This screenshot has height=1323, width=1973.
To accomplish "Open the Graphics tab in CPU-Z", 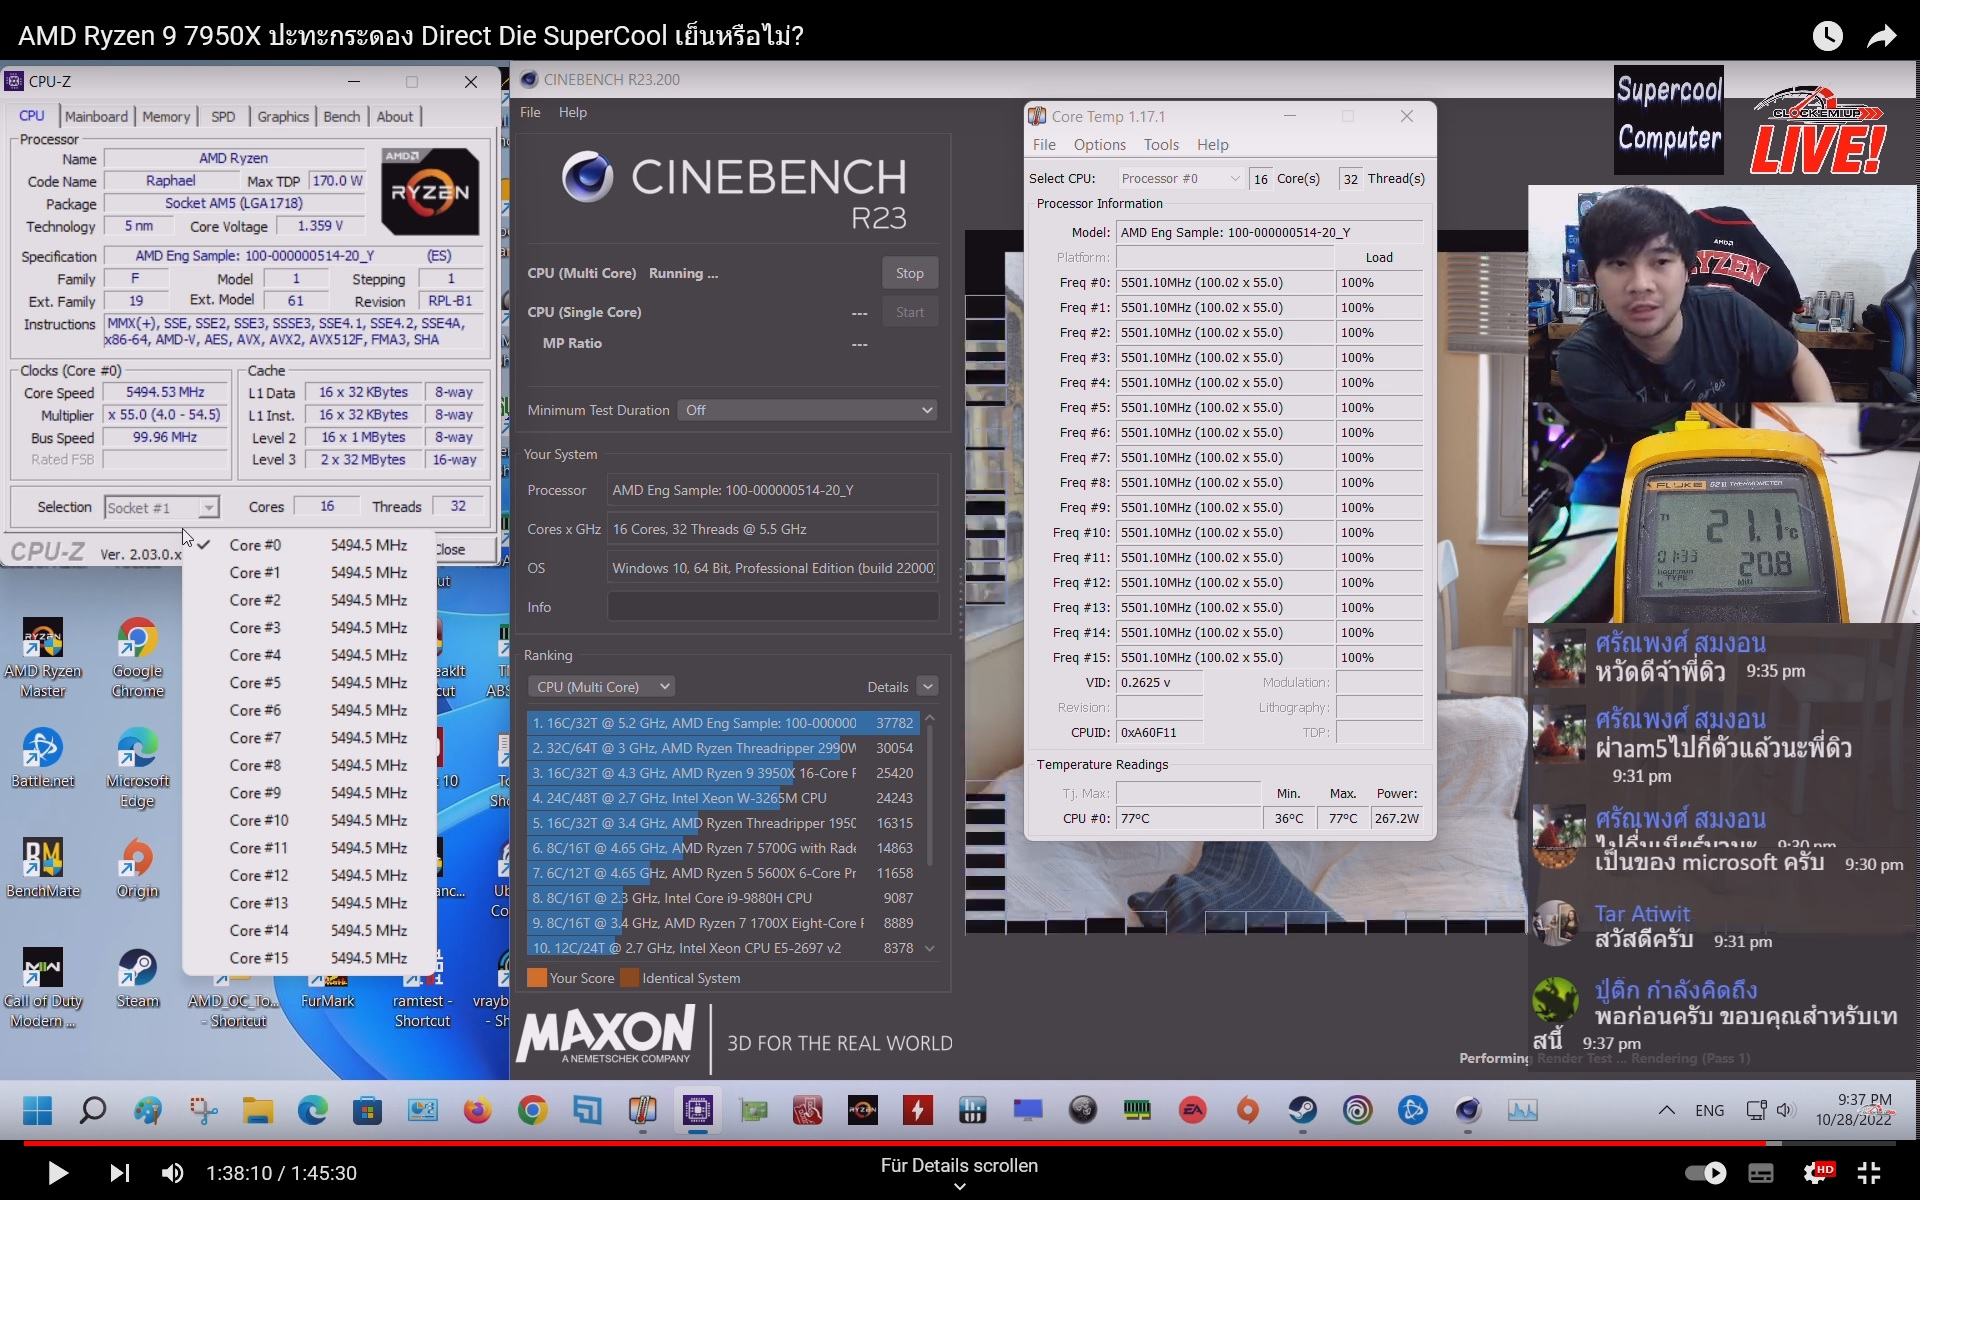I will pos(283,116).
